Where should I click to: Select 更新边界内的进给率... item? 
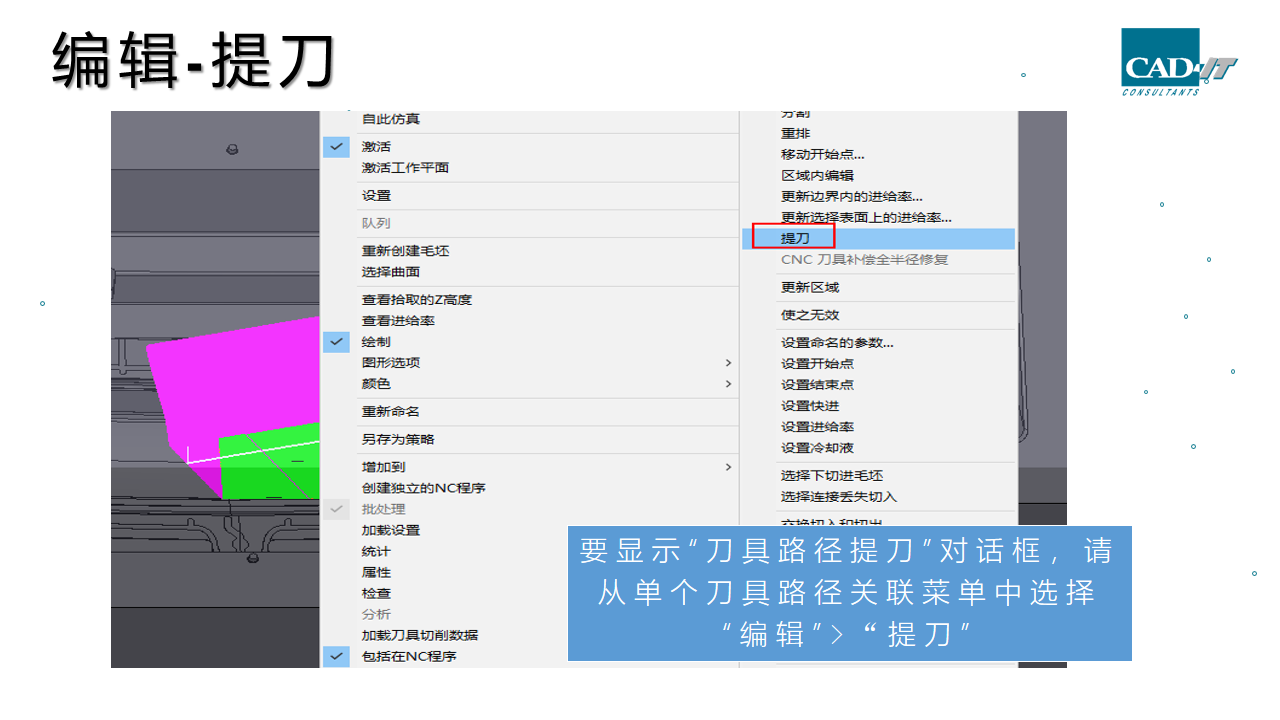(x=852, y=197)
